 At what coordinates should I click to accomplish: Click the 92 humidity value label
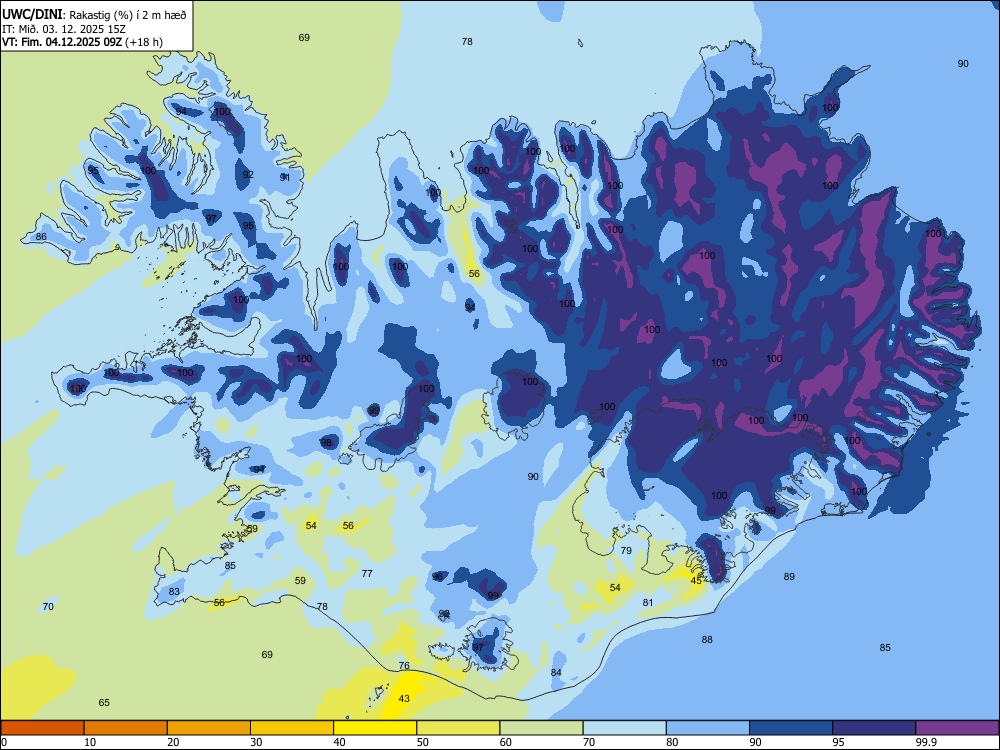point(248,175)
